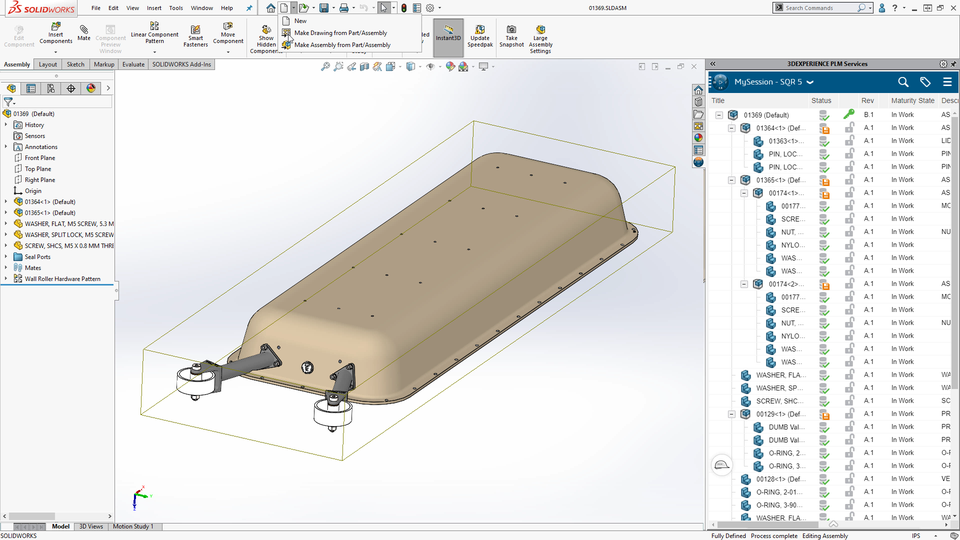Click the Open document icon
Screen dimensions: 960x540
pos(304,8)
